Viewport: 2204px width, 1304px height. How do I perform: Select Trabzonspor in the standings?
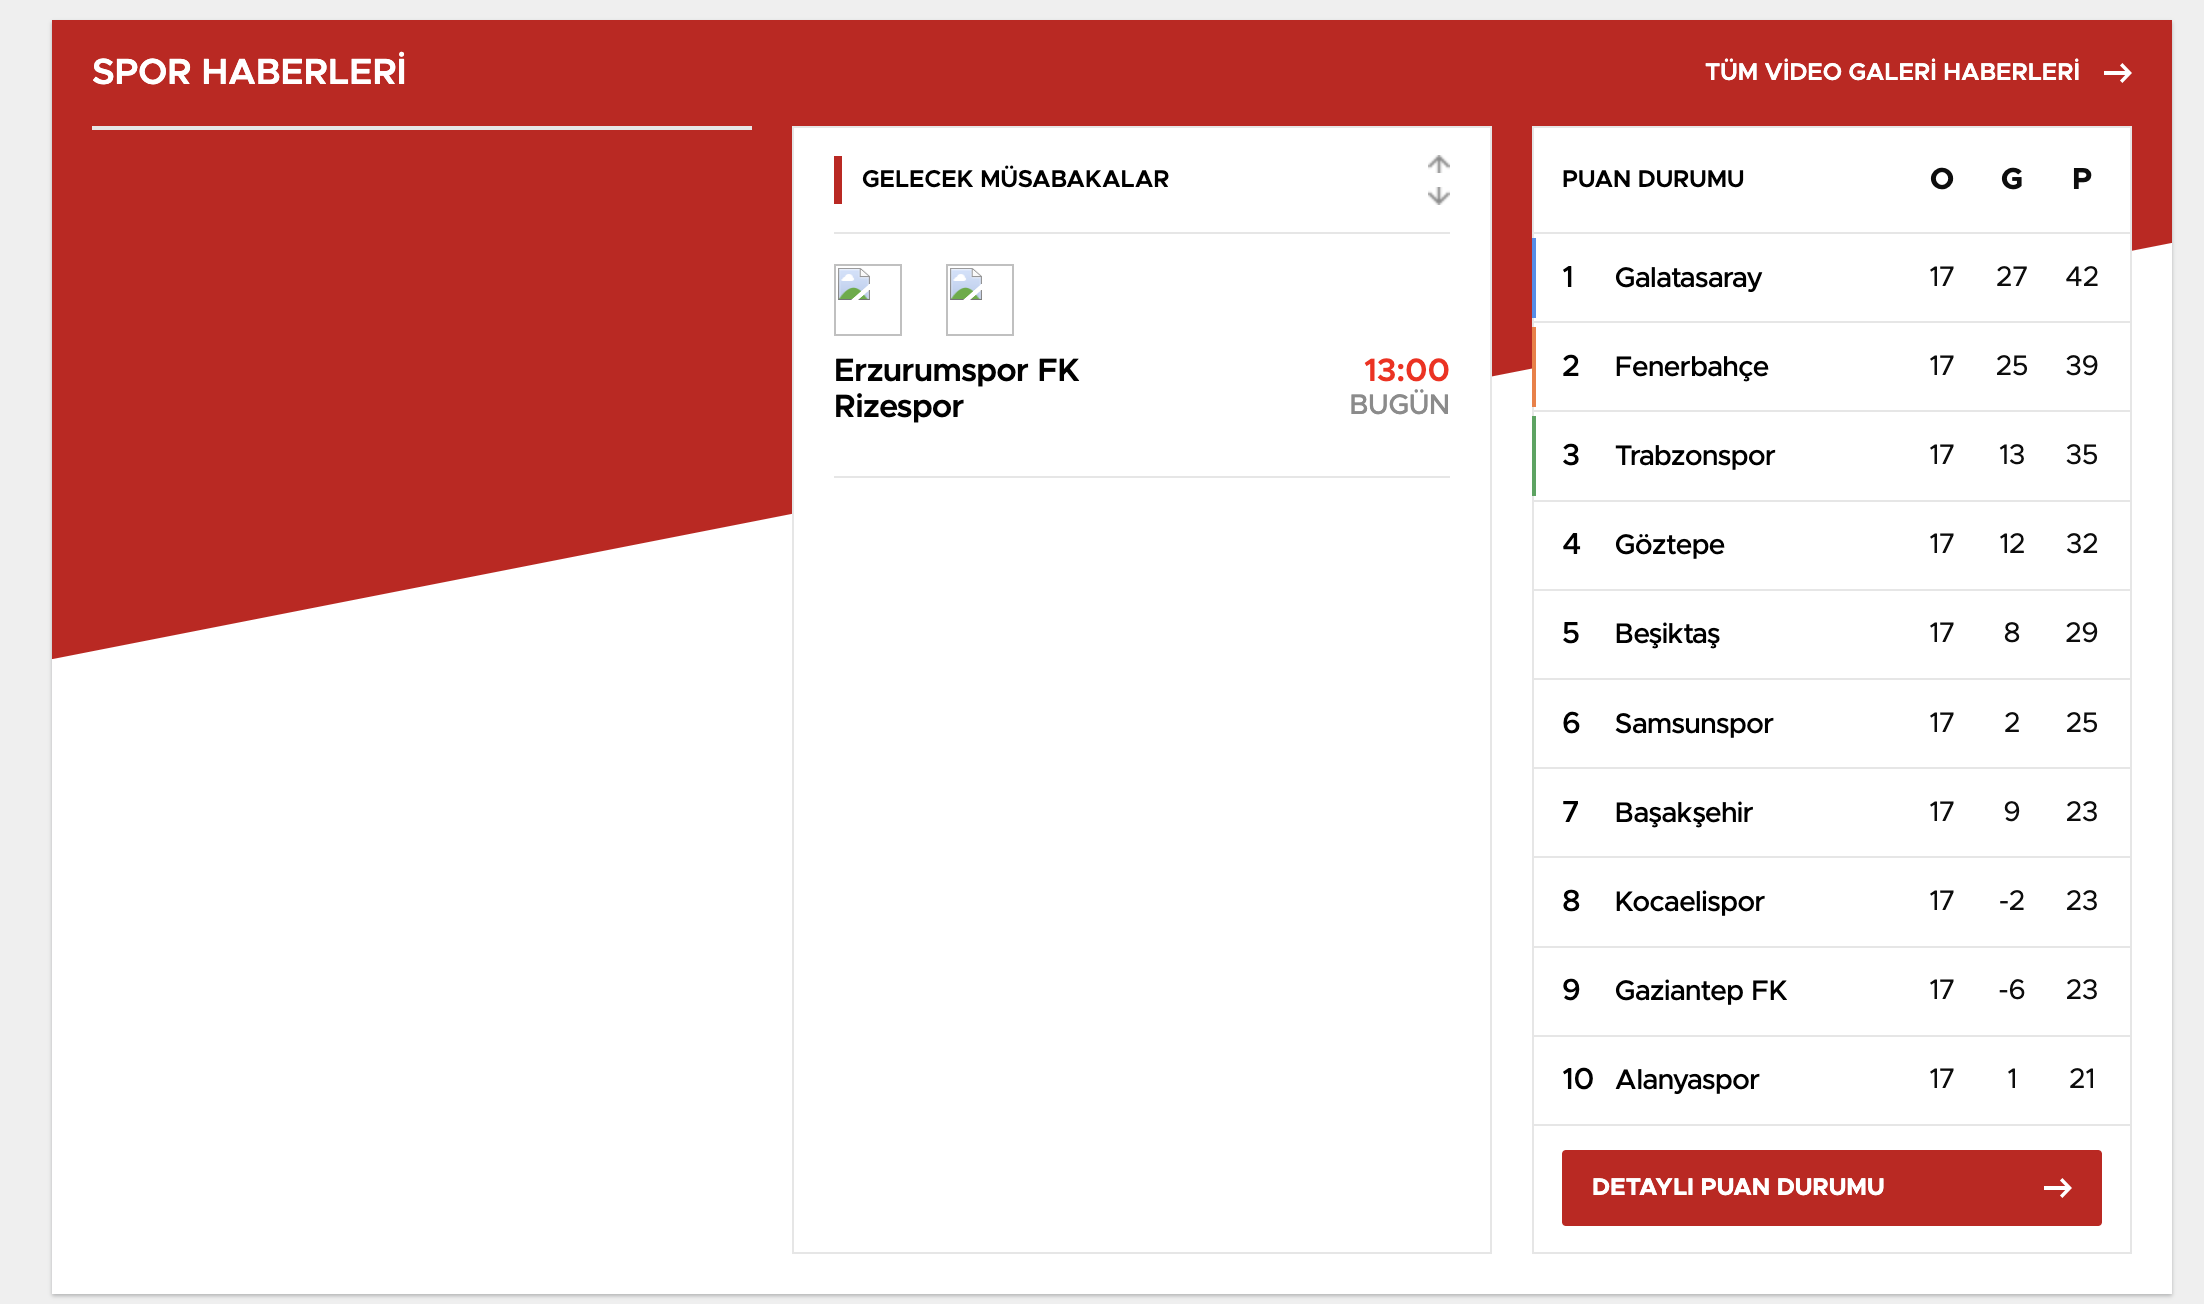click(x=1694, y=455)
